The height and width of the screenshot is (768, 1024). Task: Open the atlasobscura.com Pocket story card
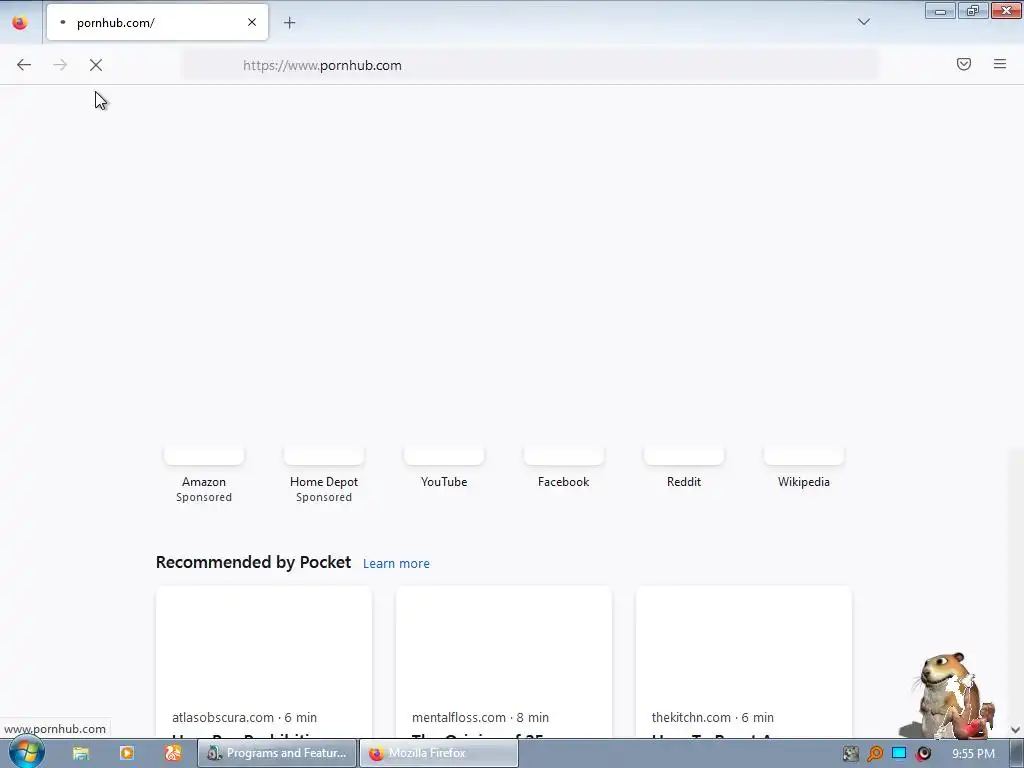(264, 662)
